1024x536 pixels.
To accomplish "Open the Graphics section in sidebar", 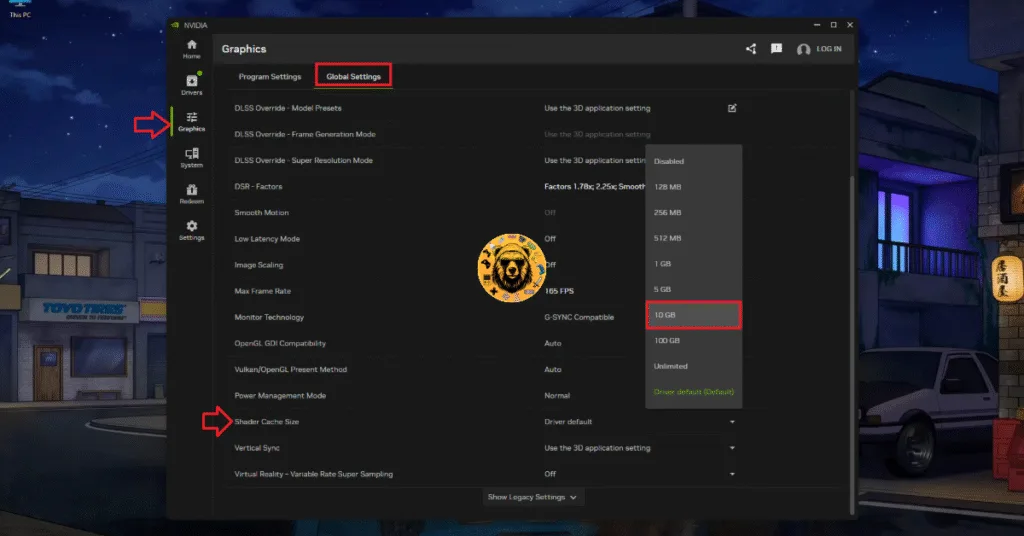I will [191, 121].
